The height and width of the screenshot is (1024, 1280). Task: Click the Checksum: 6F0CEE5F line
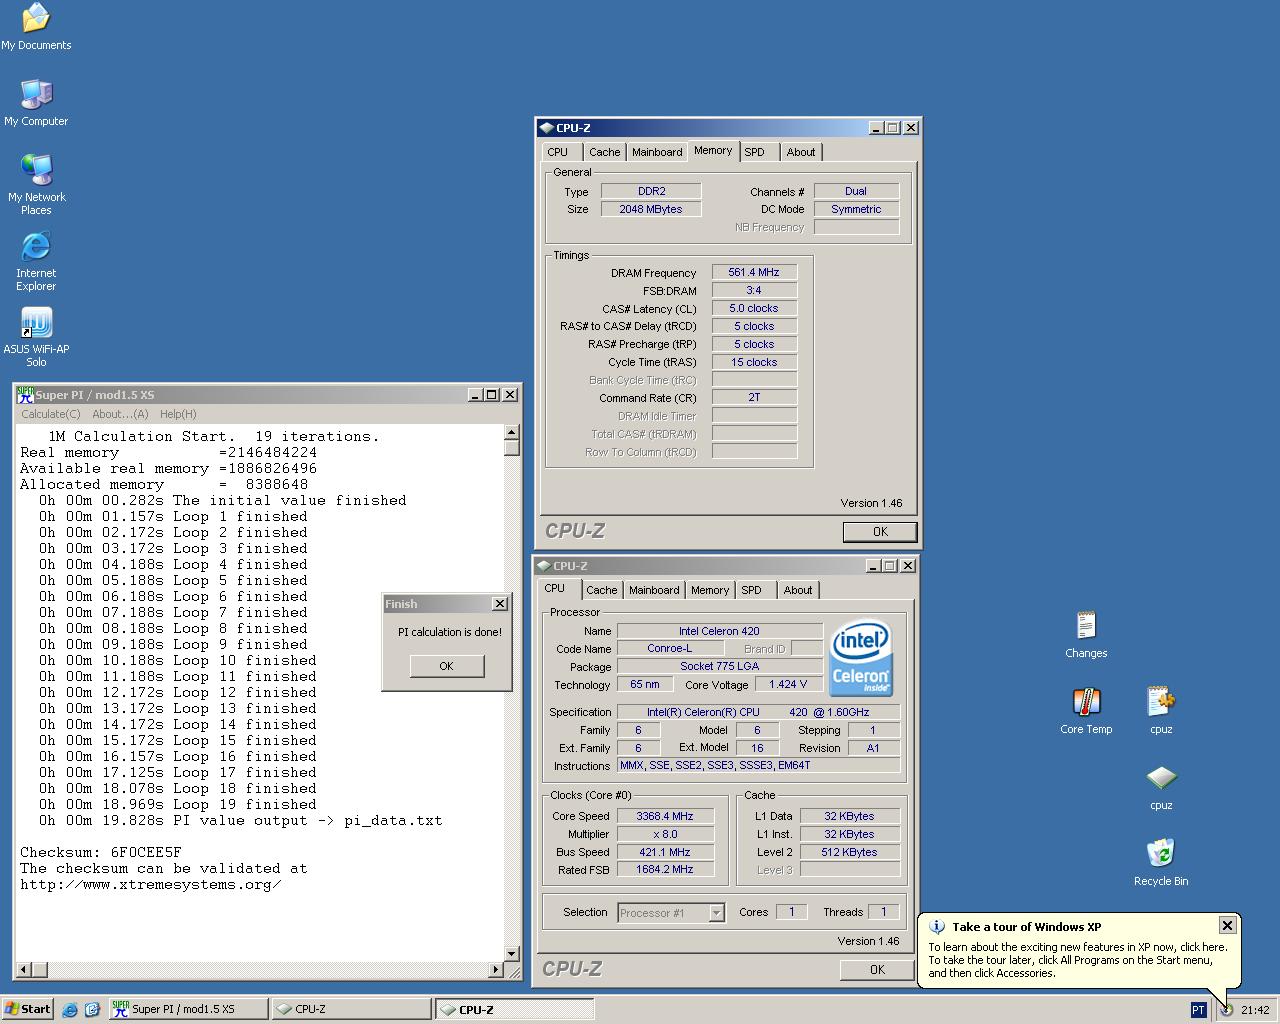(x=101, y=852)
